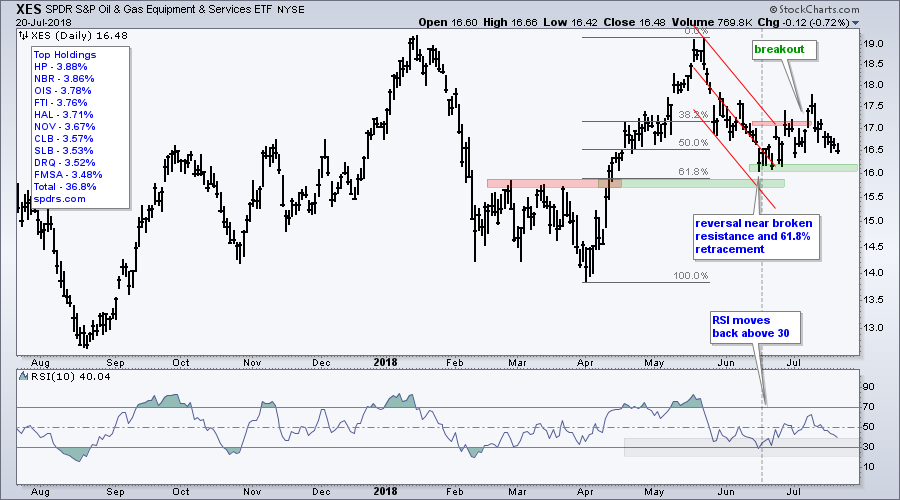Click the 'XES (Daily) 16.48' chart legend
Screen dimensions: 900x500
click(79, 36)
